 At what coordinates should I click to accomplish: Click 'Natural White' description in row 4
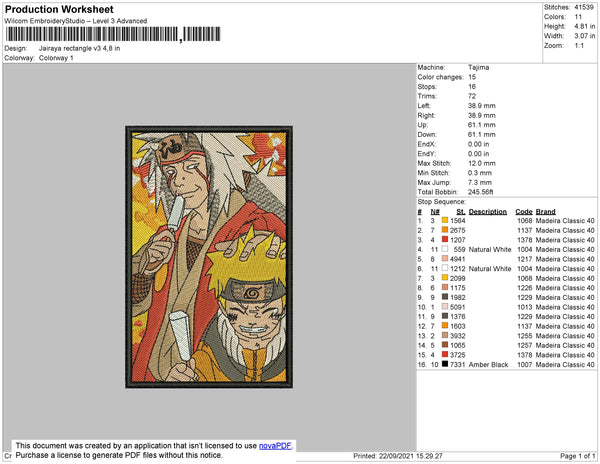point(490,249)
